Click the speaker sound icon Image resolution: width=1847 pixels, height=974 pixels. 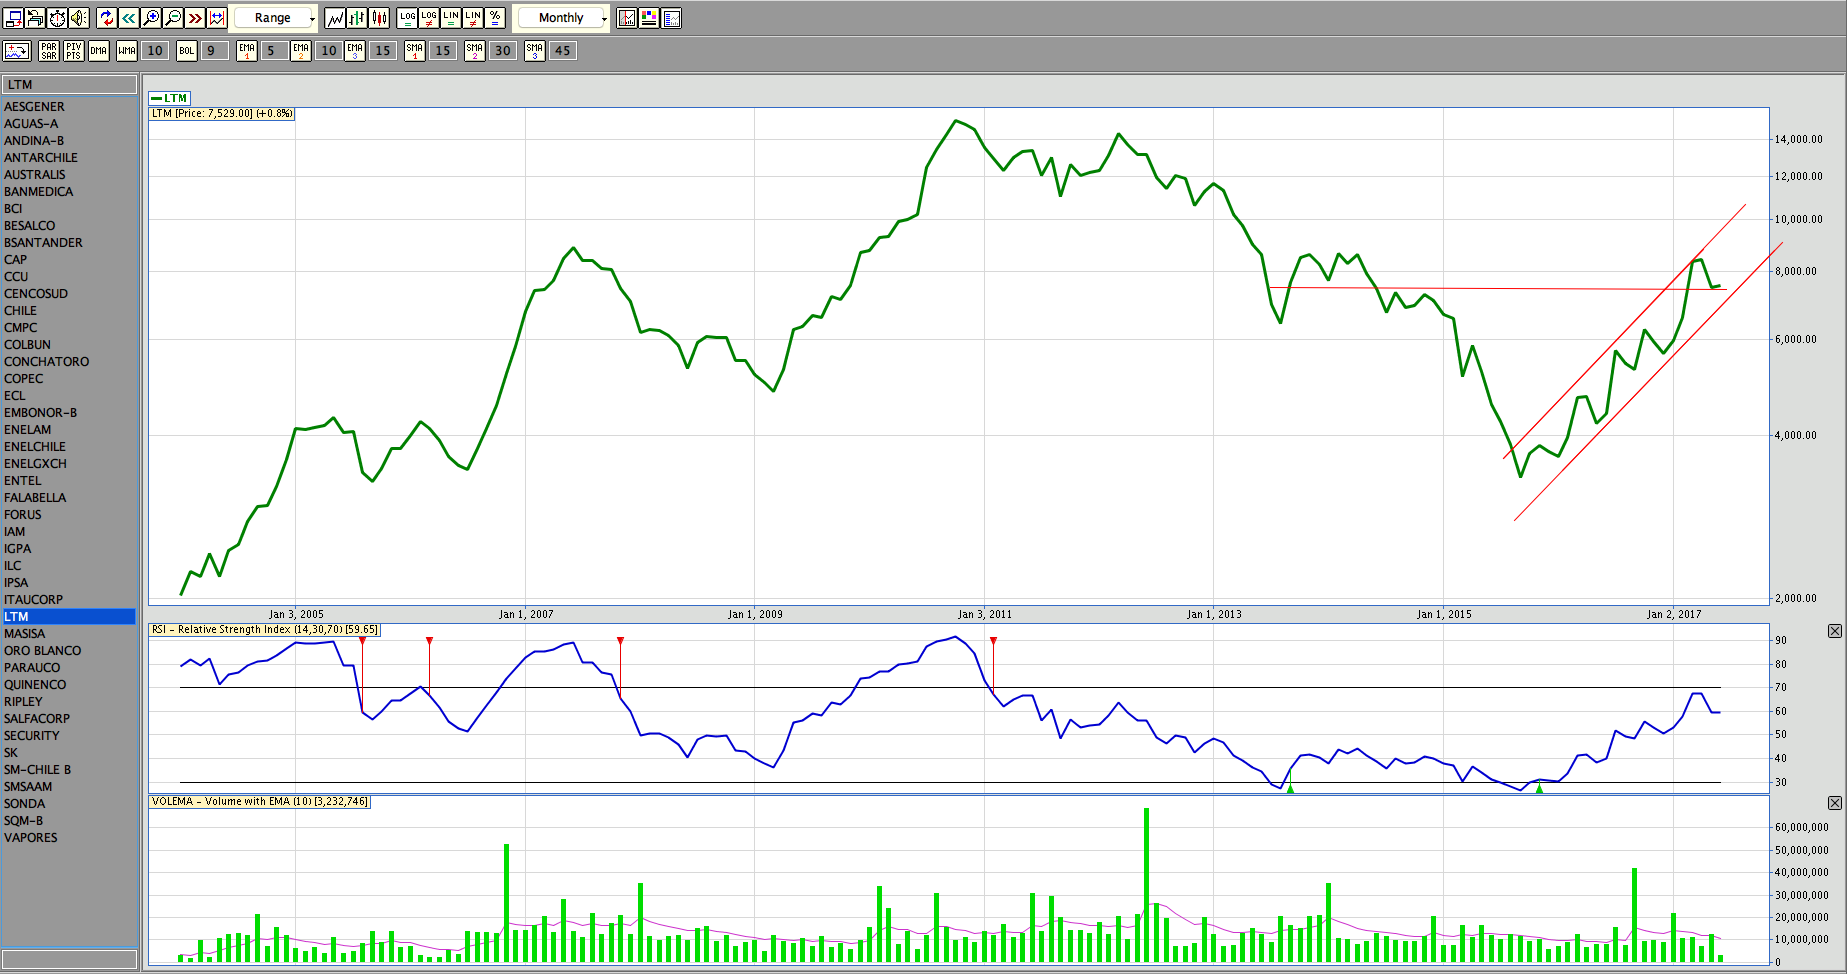[79, 18]
